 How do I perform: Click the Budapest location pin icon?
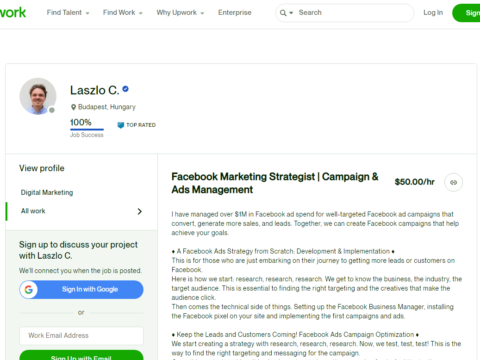(x=73, y=107)
